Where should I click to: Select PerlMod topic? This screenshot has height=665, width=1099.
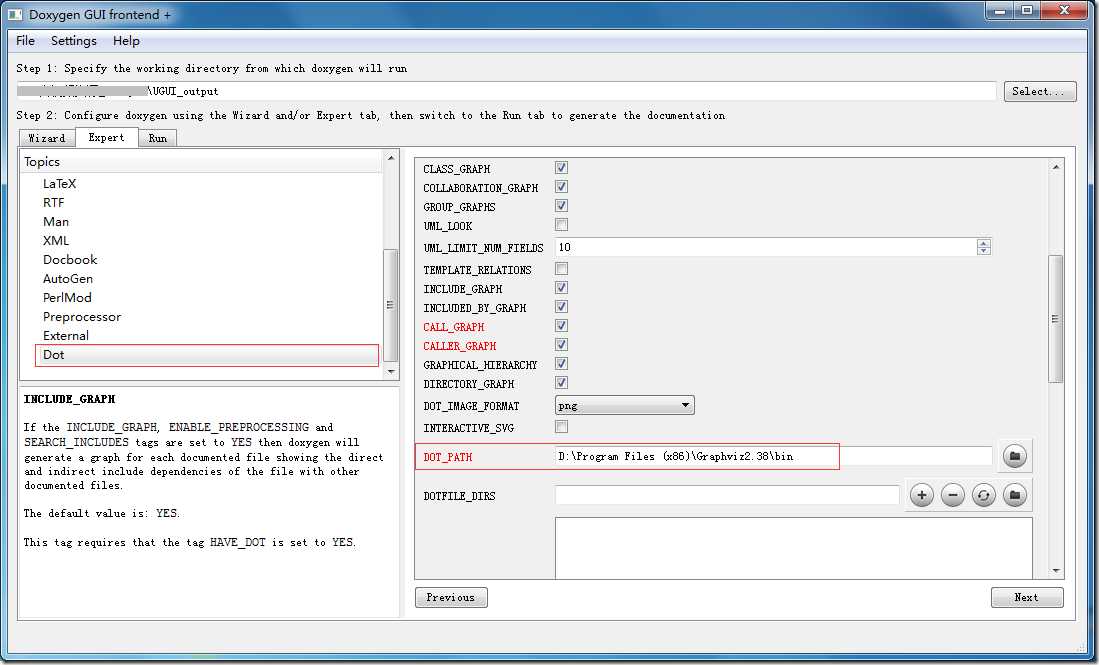pyautogui.click(x=67, y=297)
